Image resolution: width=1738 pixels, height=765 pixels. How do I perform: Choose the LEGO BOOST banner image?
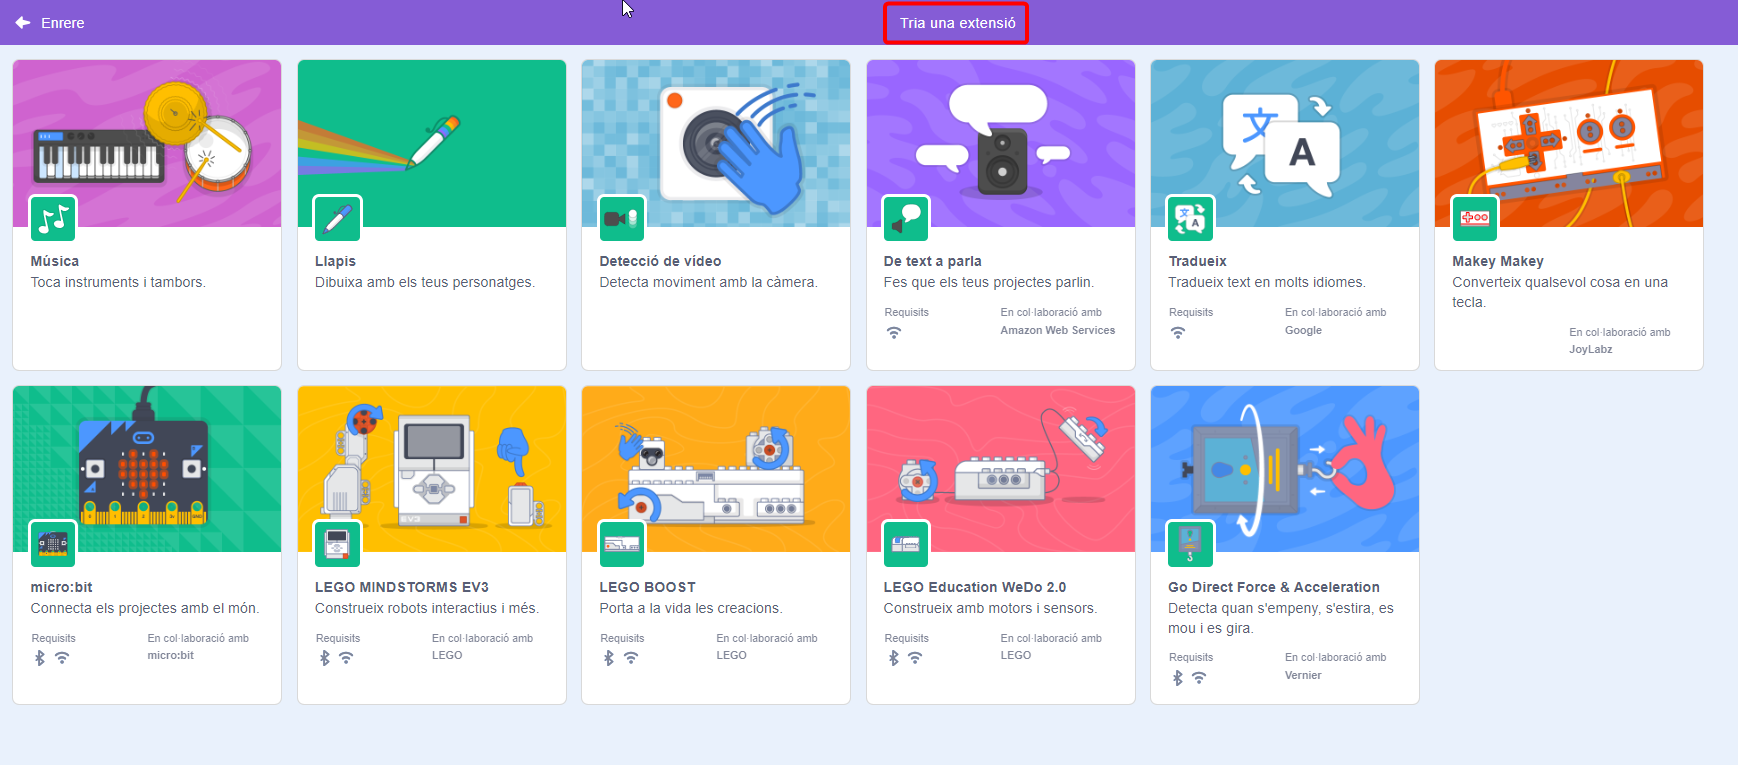pos(716,460)
